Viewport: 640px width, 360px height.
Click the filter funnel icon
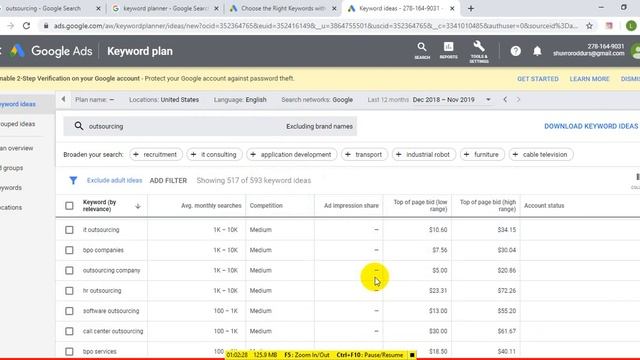73,180
